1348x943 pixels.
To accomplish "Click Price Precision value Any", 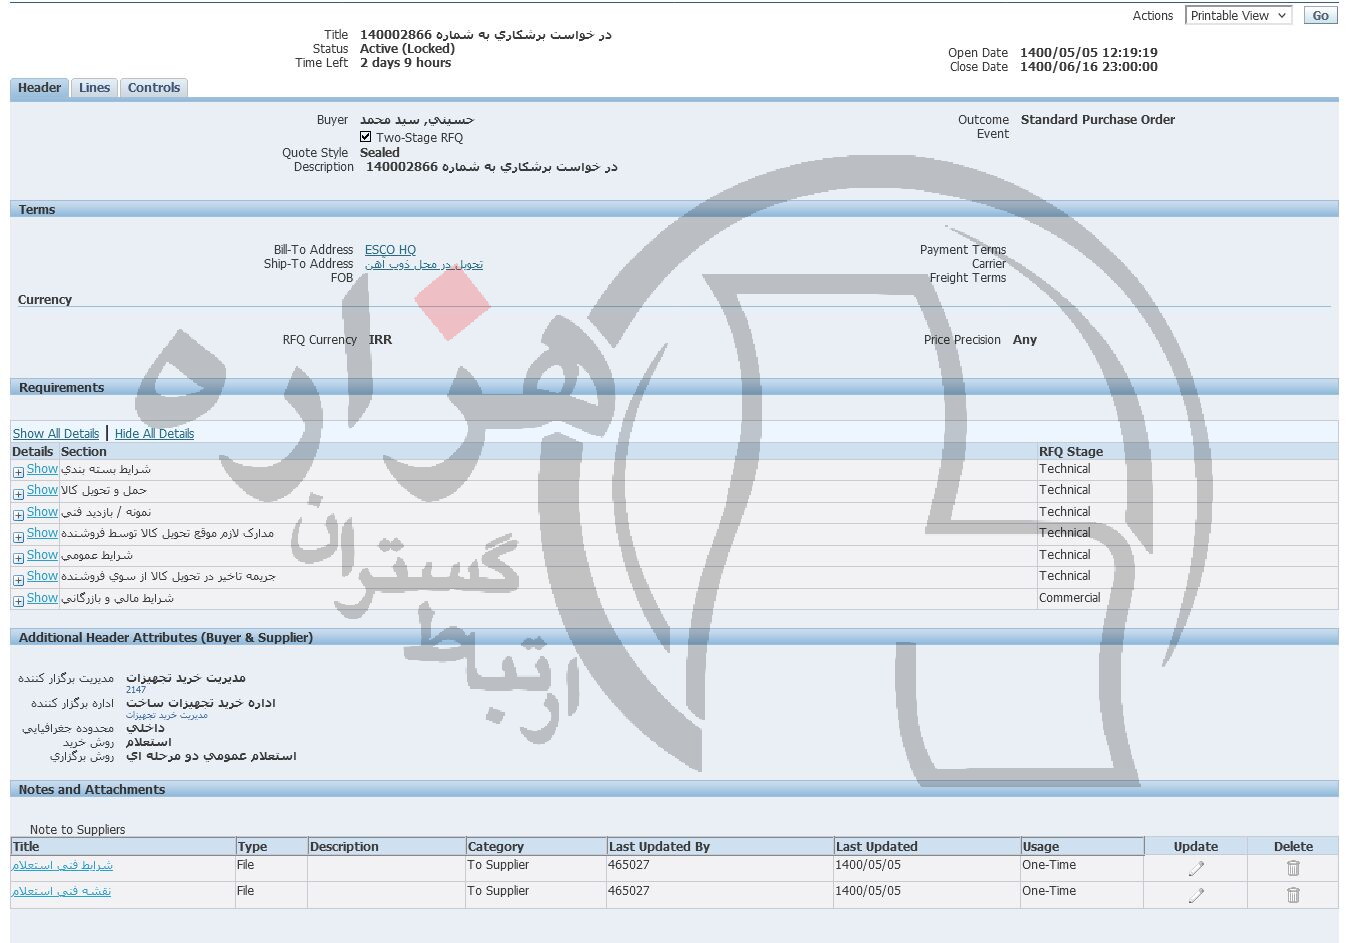I will tap(1025, 340).
